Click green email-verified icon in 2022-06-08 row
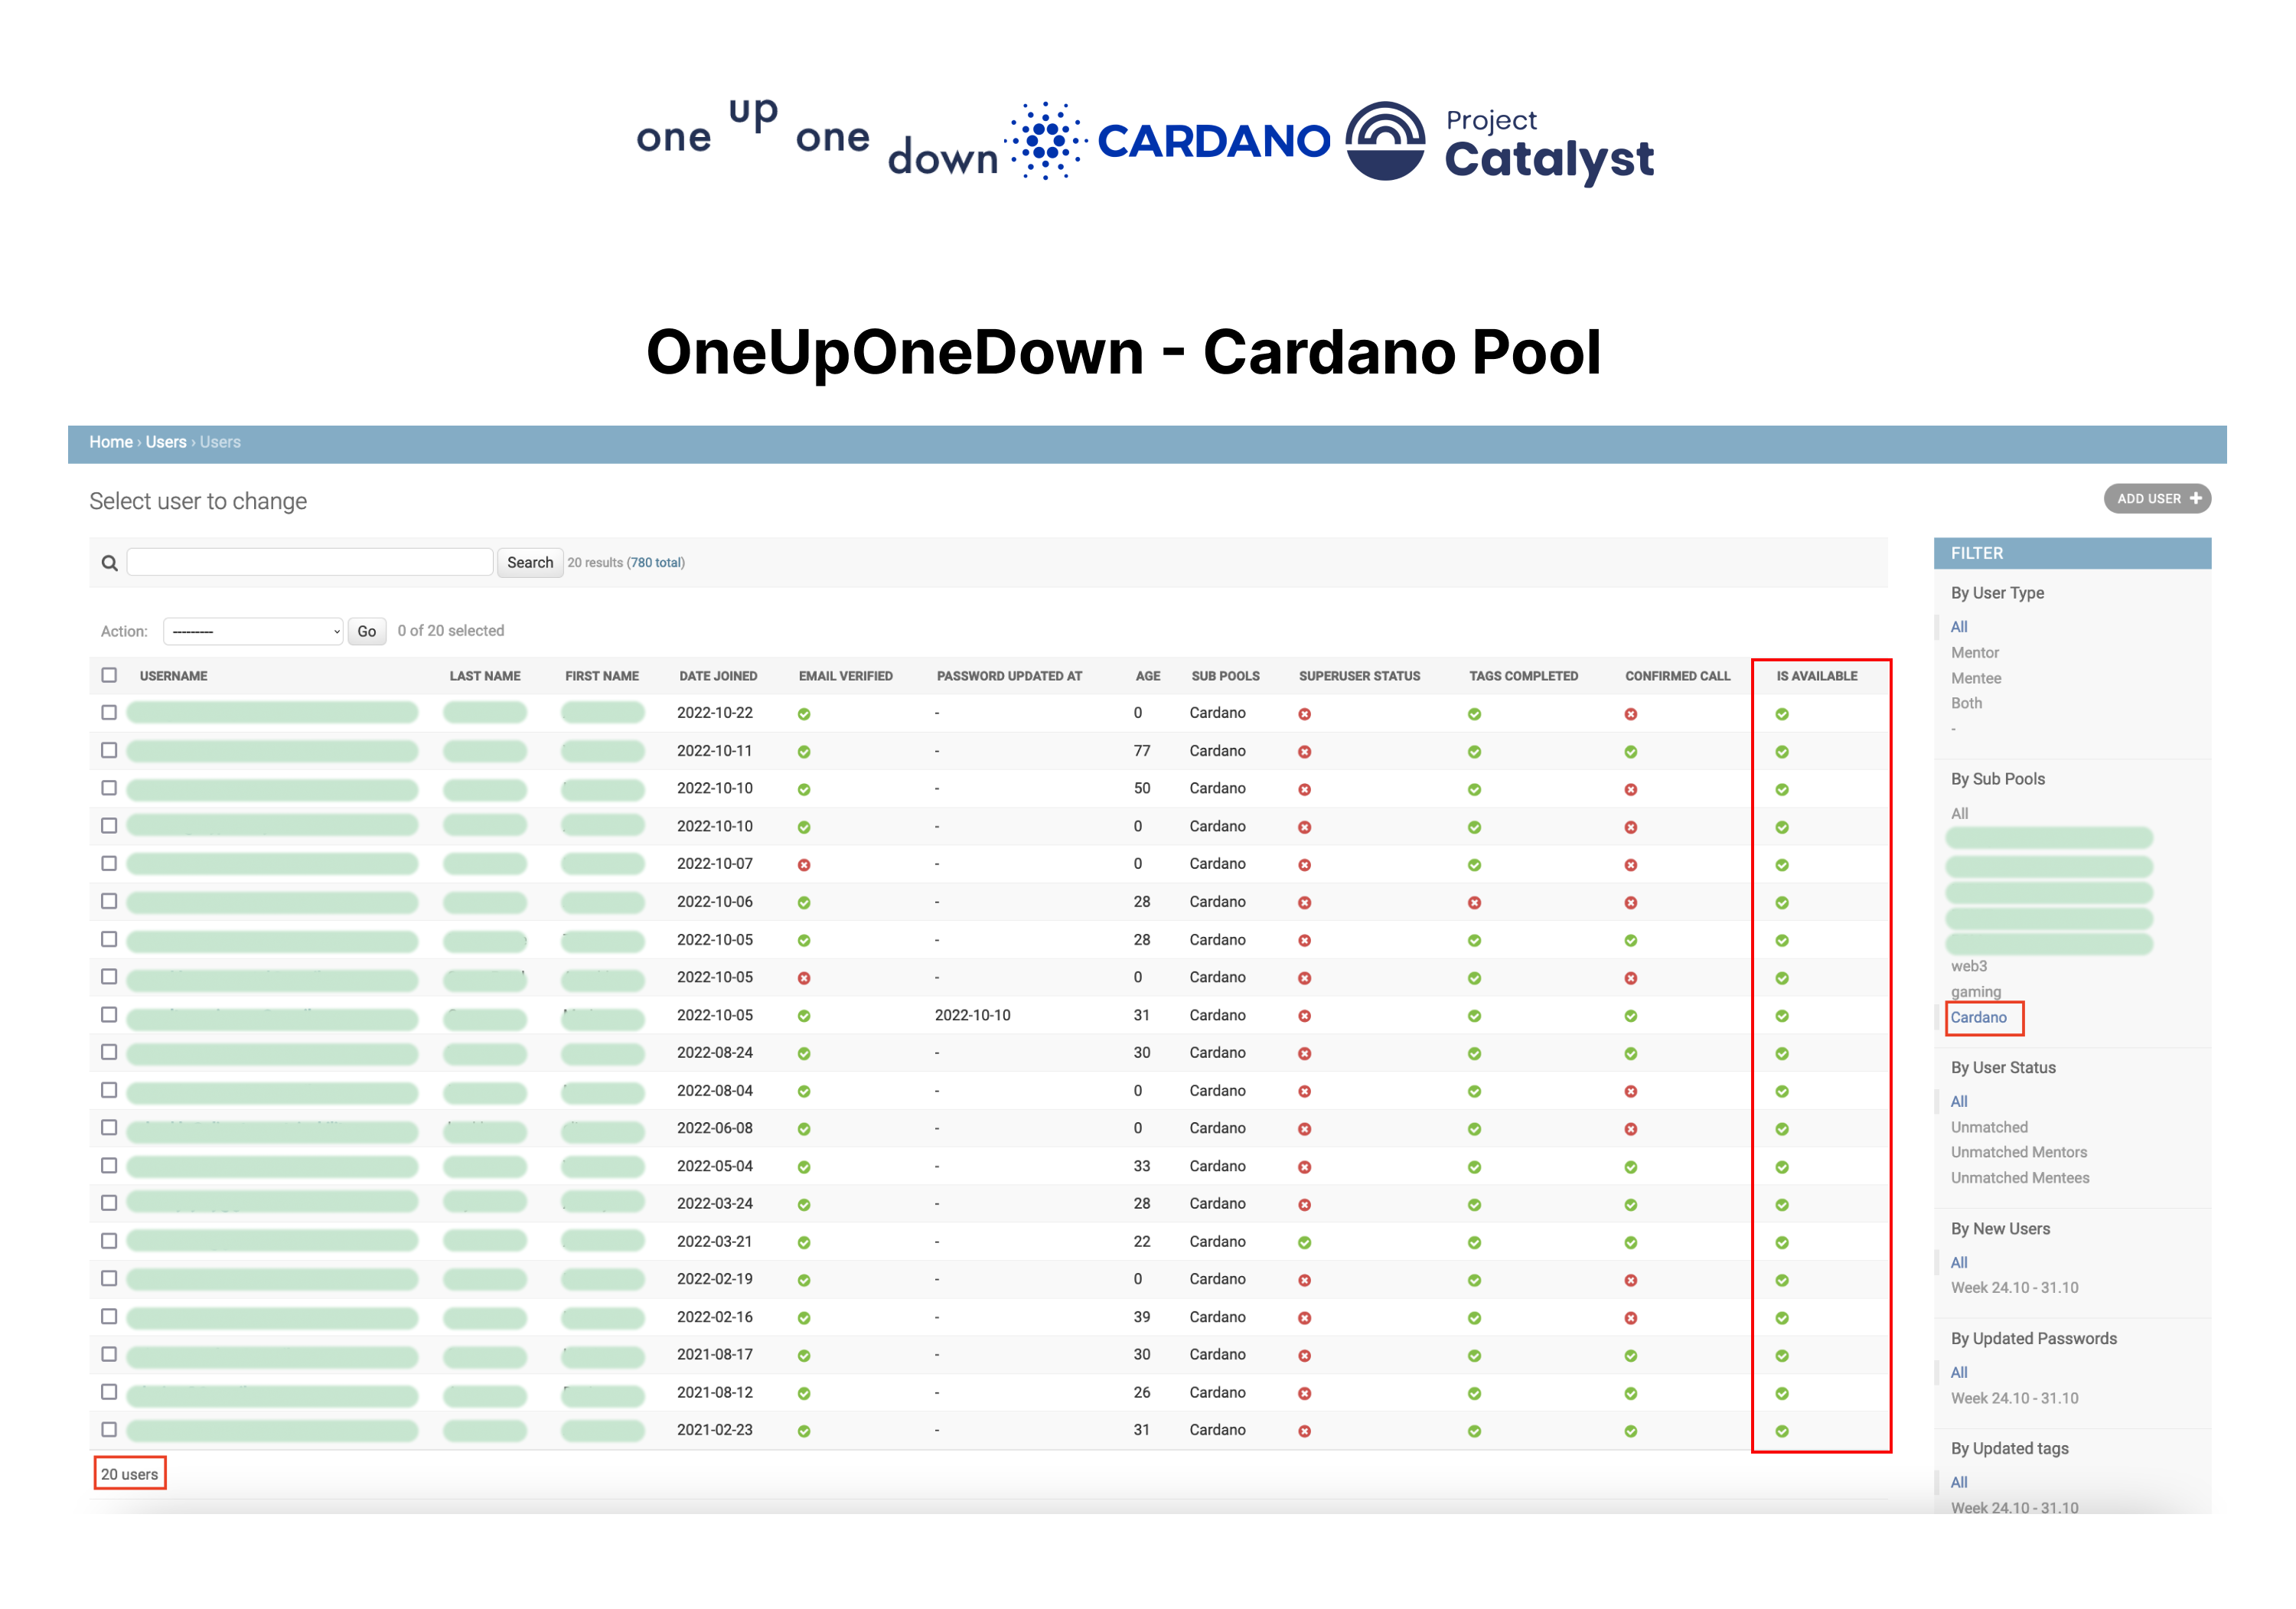The width and height of the screenshot is (2296, 1609). coord(804,1129)
